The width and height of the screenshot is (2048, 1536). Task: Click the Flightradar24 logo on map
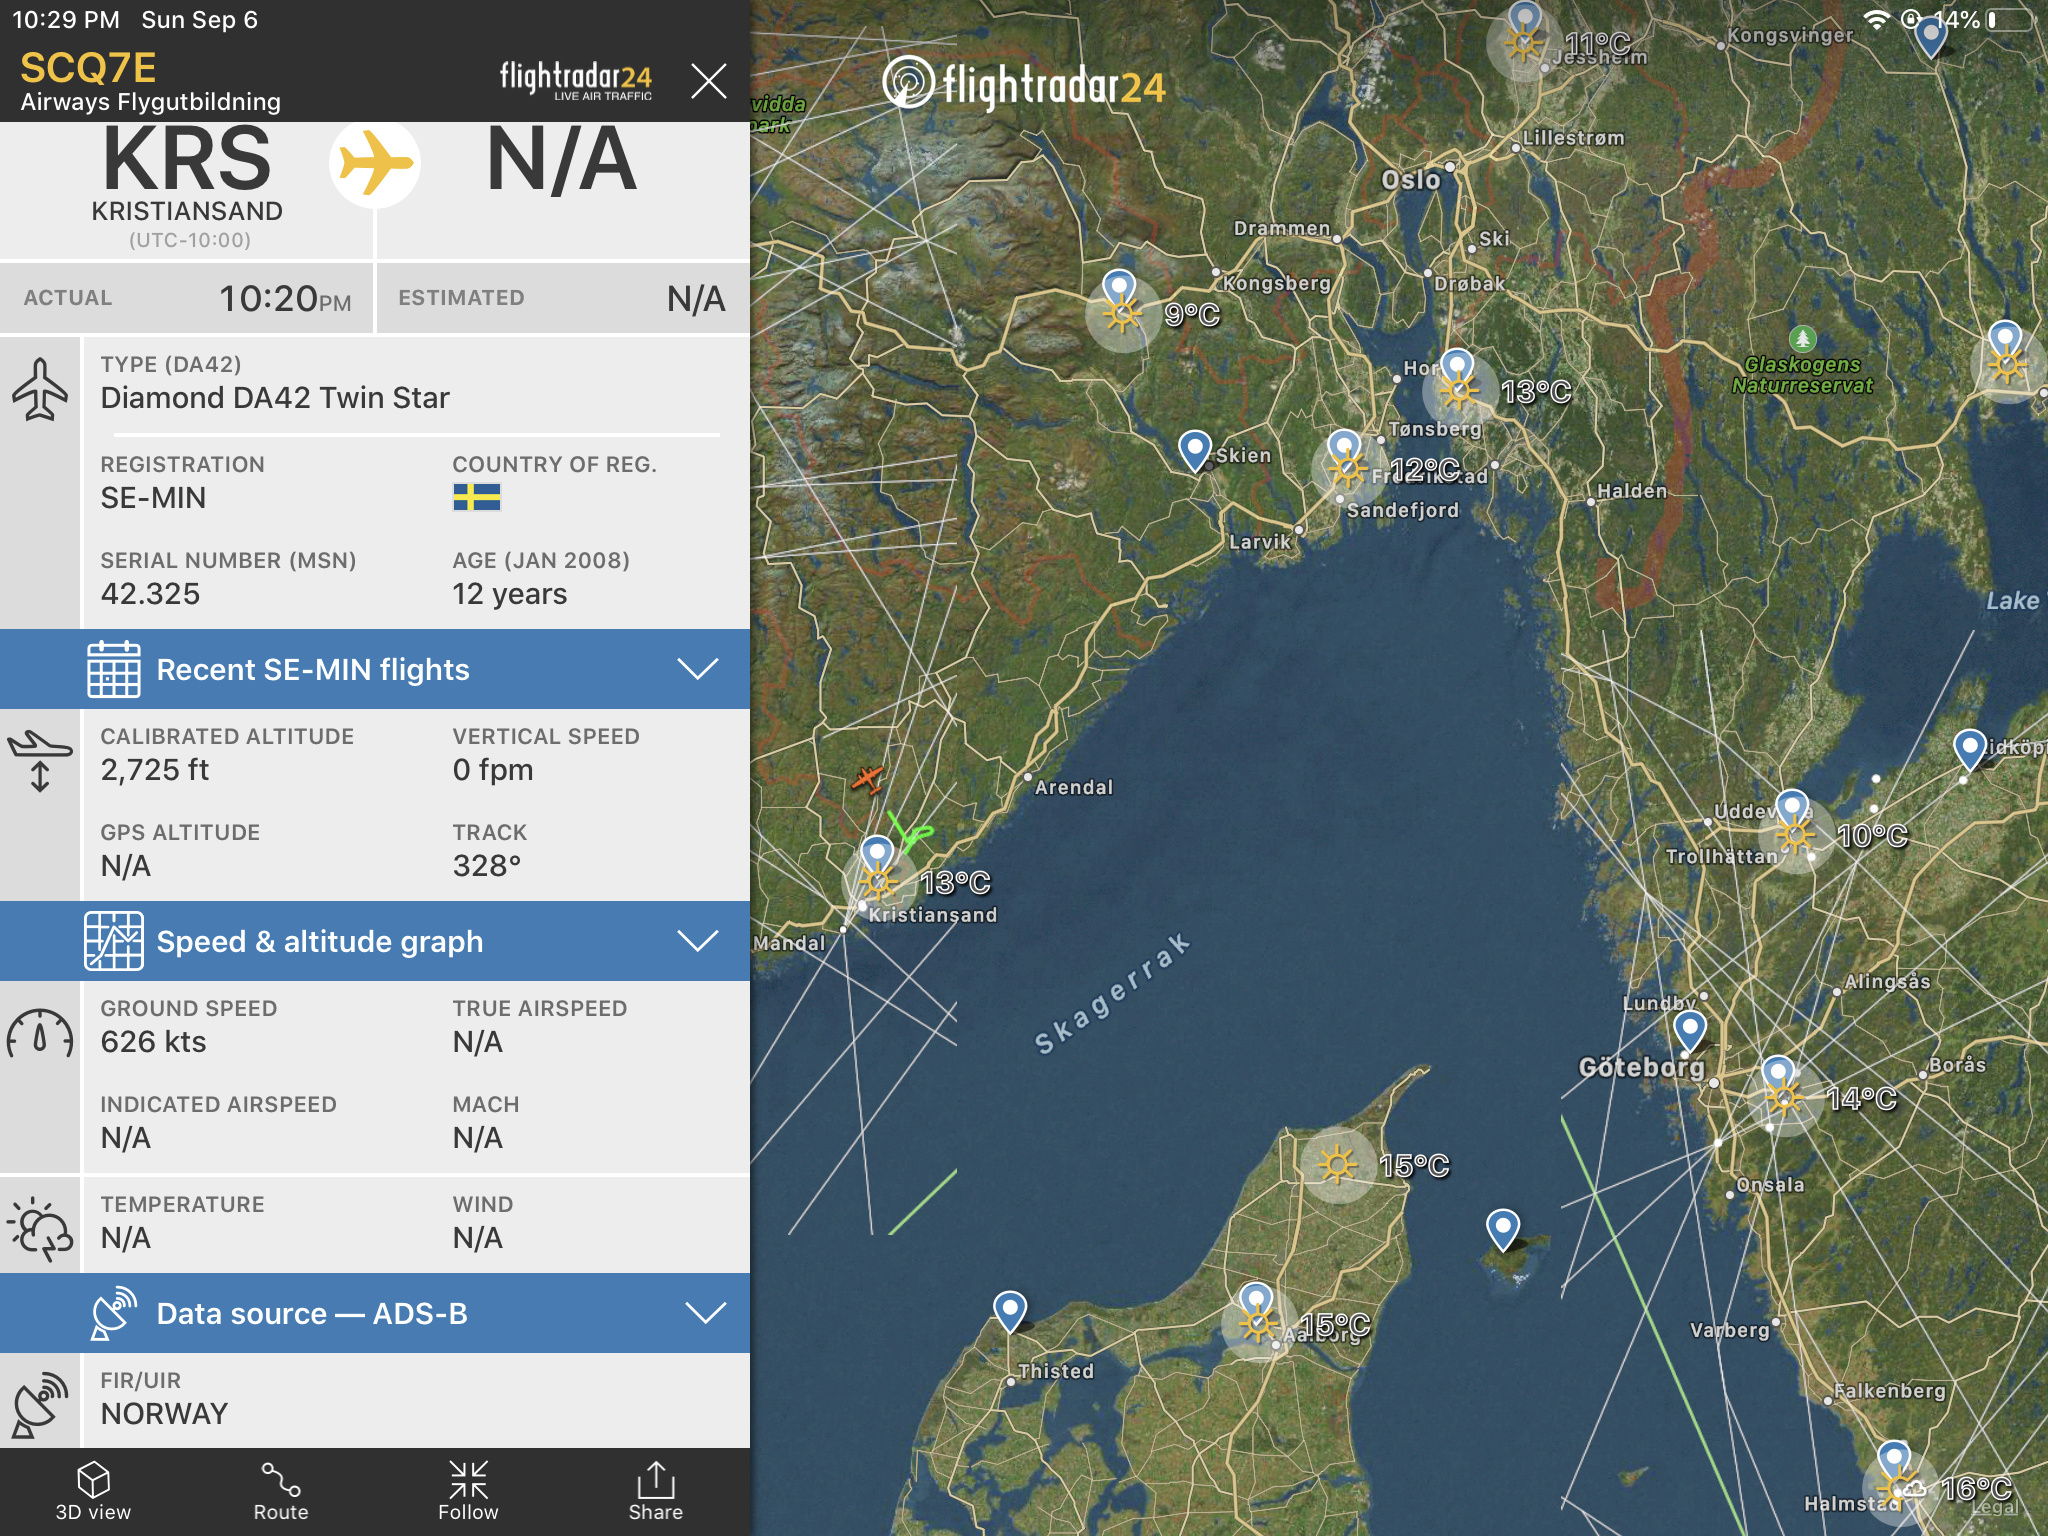(x=1025, y=84)
